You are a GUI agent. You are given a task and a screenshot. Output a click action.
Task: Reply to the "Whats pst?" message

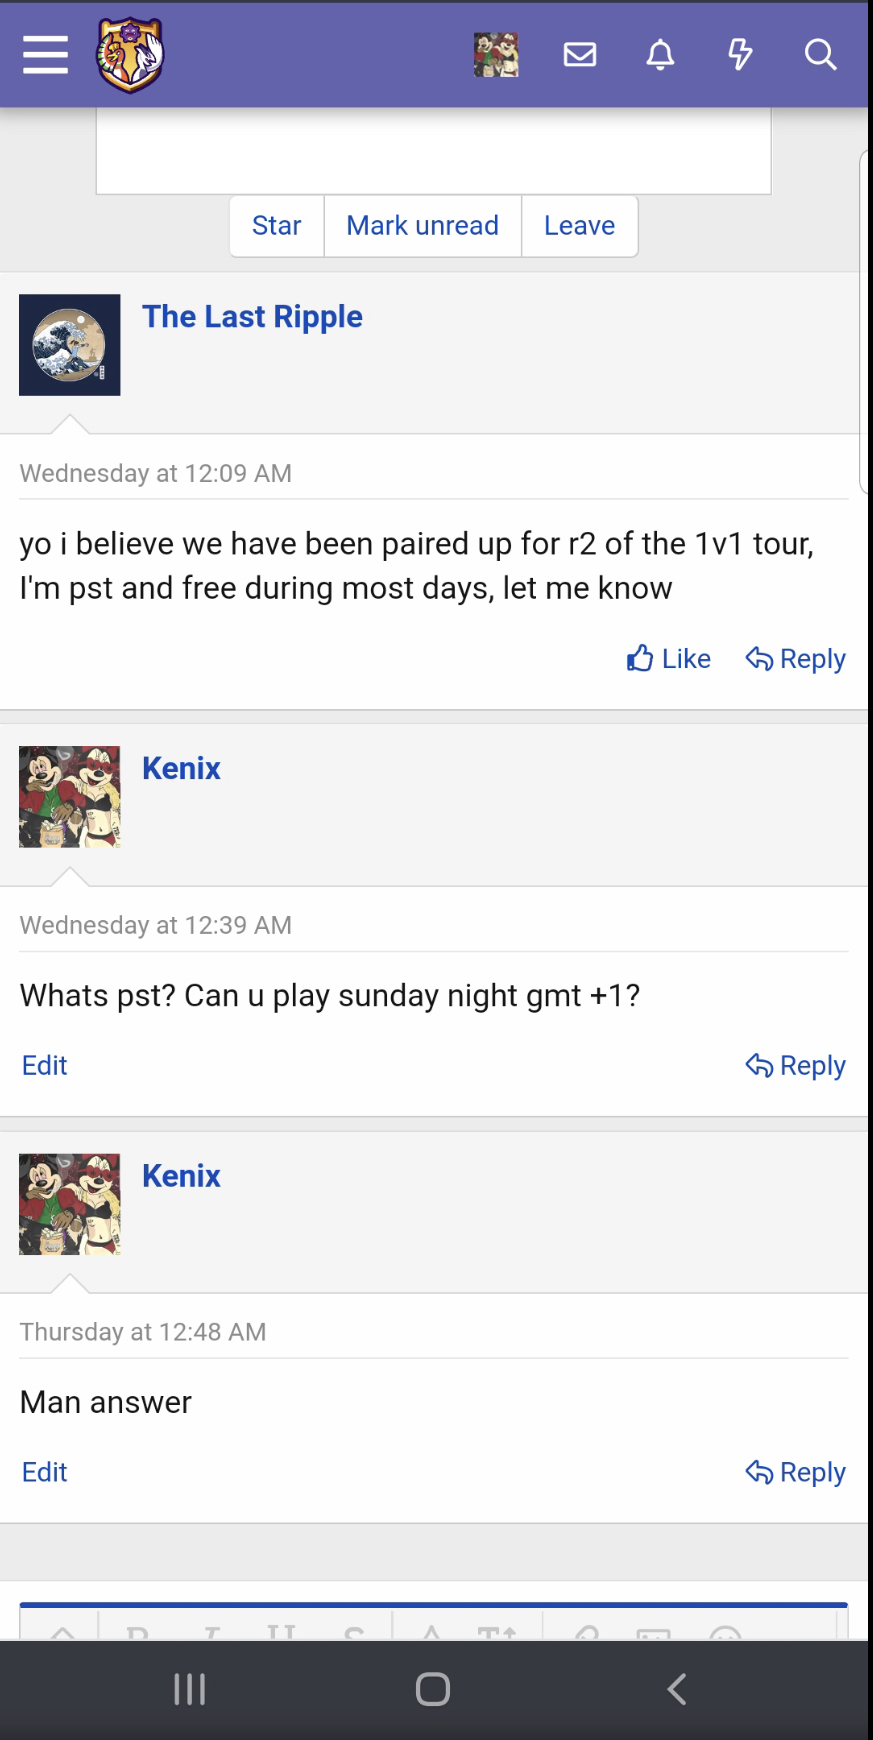[x=796, y=1066]
